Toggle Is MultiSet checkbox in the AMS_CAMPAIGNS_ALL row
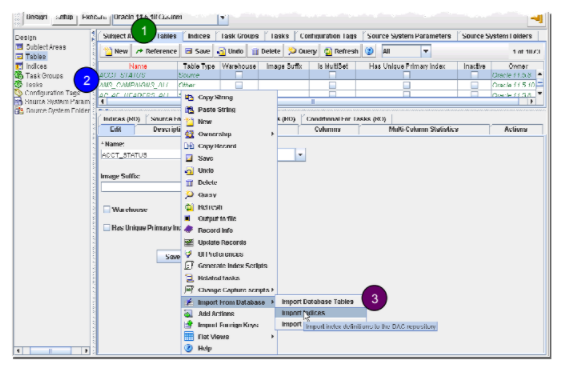Image resolution: width=561 pixels, height=386 pixels. pos(332,85)
